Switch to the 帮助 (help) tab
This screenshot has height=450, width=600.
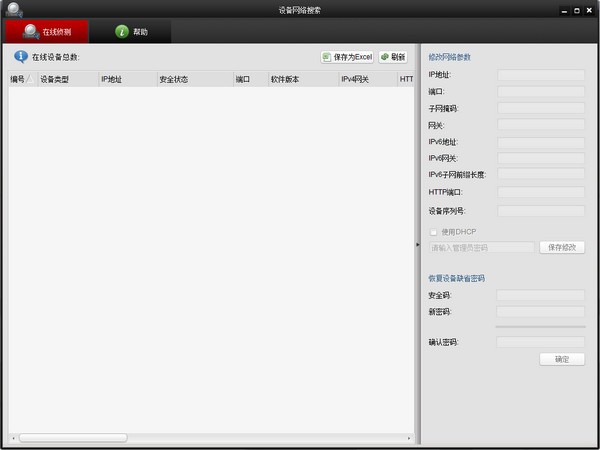130,32
